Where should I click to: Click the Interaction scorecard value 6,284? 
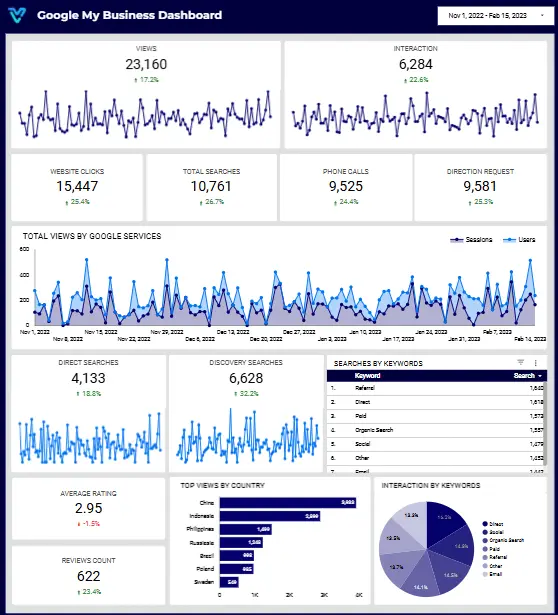416,64
